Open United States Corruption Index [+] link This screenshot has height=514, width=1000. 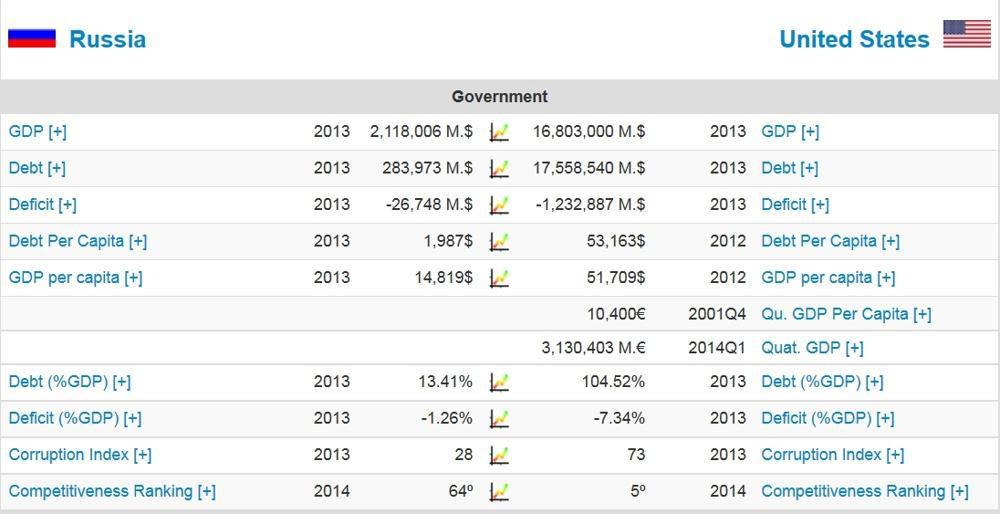[x=832, y=455]
